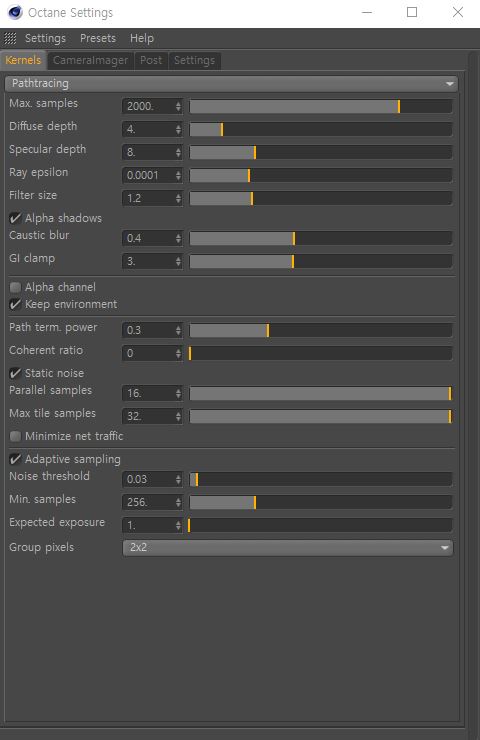Click the Expected exposure slider bar

click(x=321, y=525)
